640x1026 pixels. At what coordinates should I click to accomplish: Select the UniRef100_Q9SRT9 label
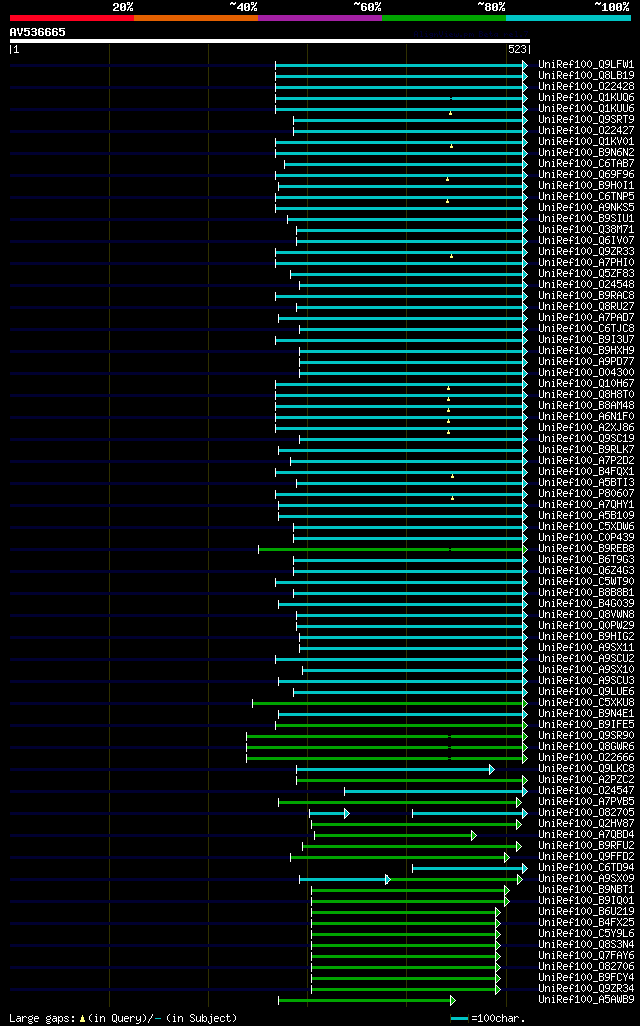pos(586,120)
